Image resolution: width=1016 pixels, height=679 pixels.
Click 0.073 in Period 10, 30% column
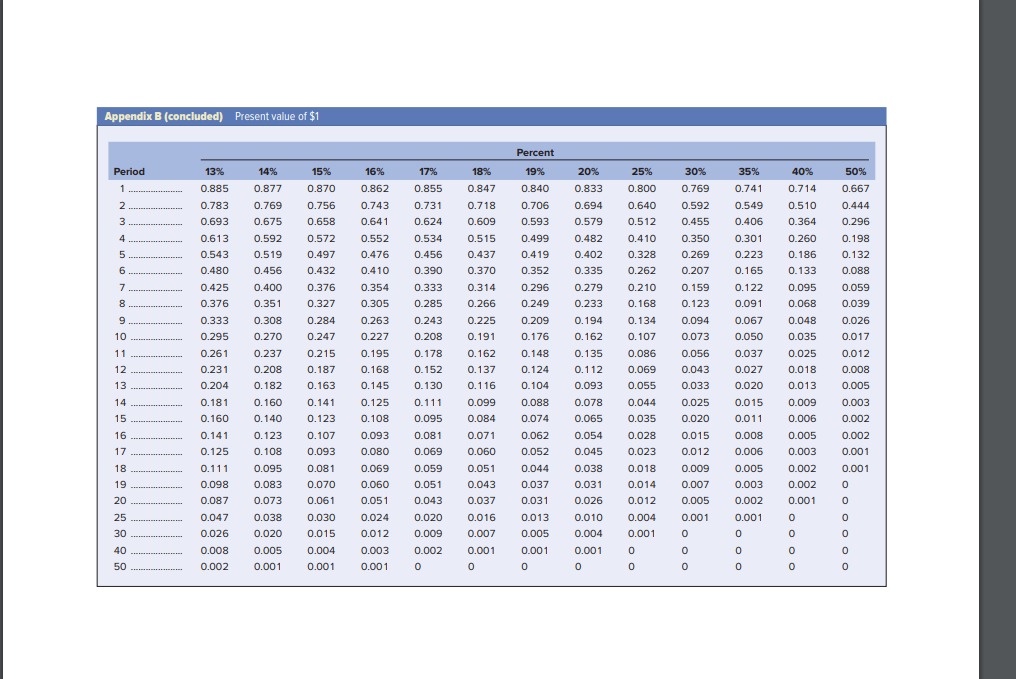point(695,337)
